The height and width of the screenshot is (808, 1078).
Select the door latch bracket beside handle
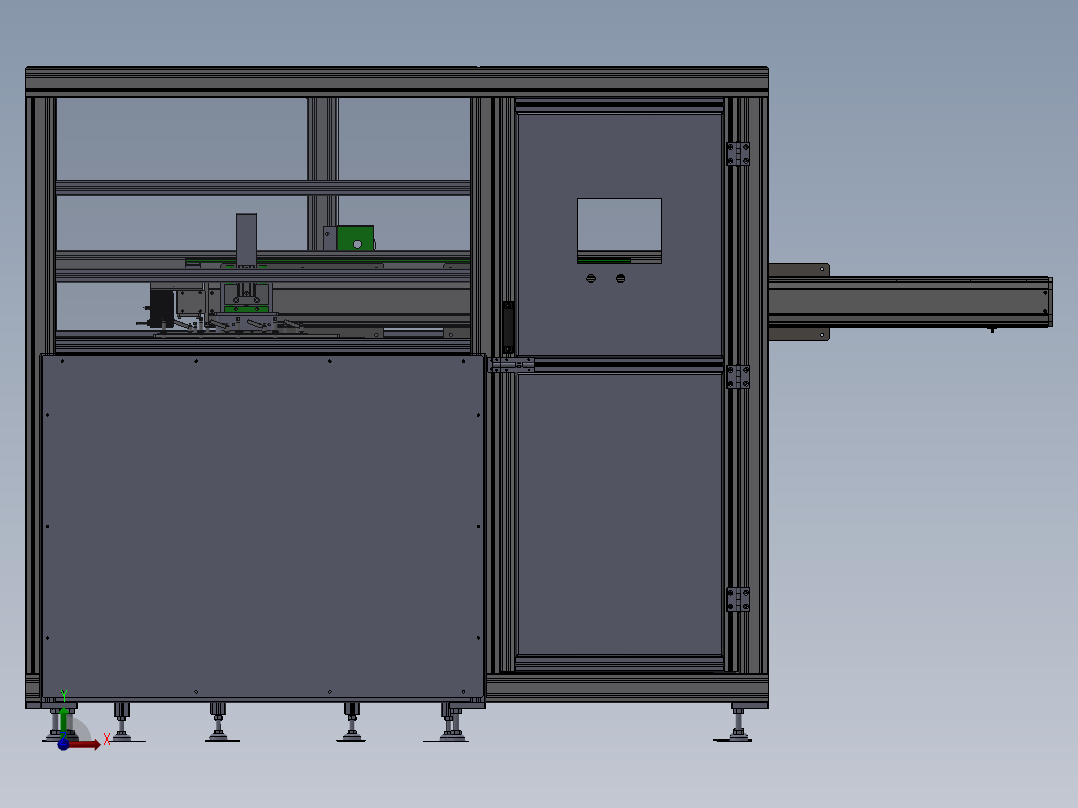(x=512, y=365)
